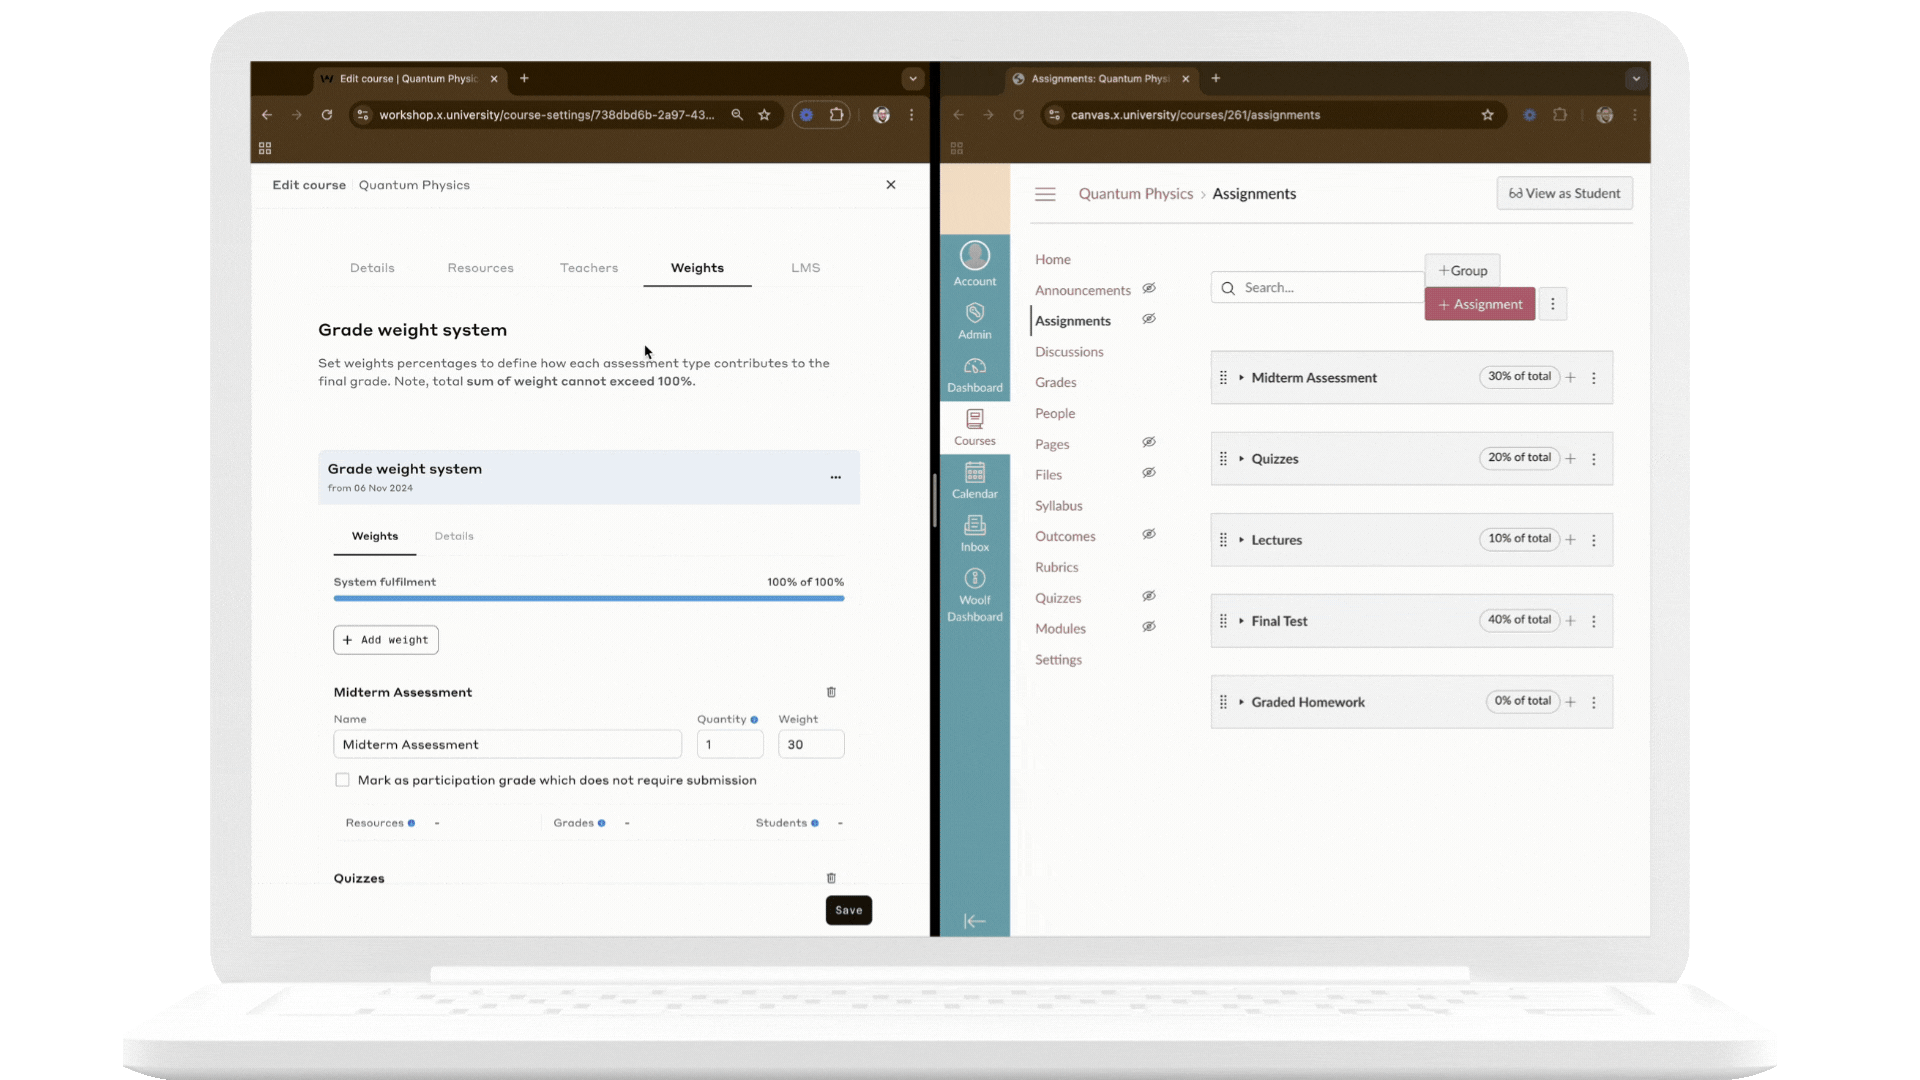Viewport: 1920px width, 1080px height.
Task: Open the Account panel in the sidebar
Action: pos(974,261)
